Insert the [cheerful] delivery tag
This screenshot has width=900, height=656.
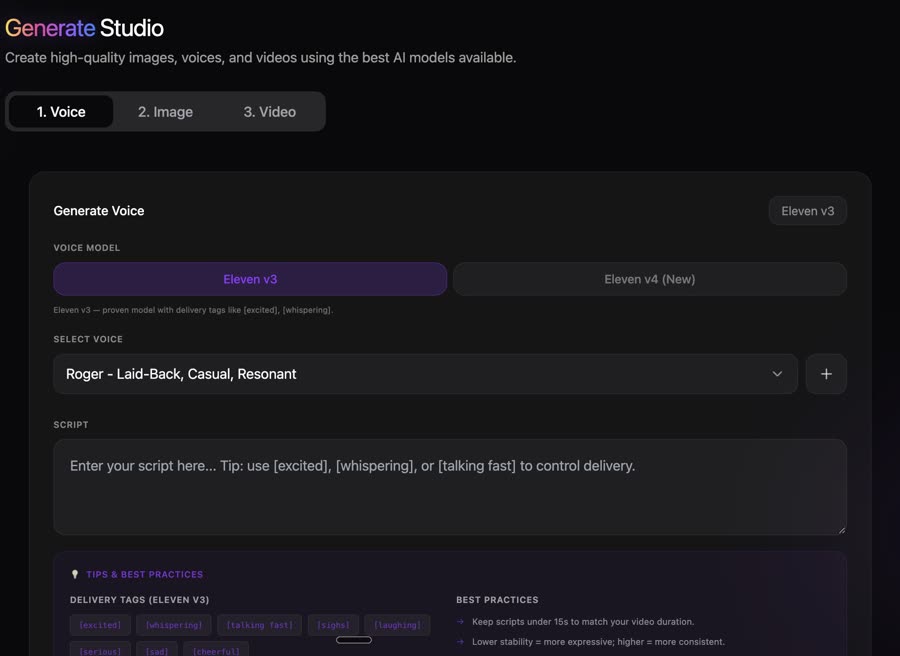point(216,650)
